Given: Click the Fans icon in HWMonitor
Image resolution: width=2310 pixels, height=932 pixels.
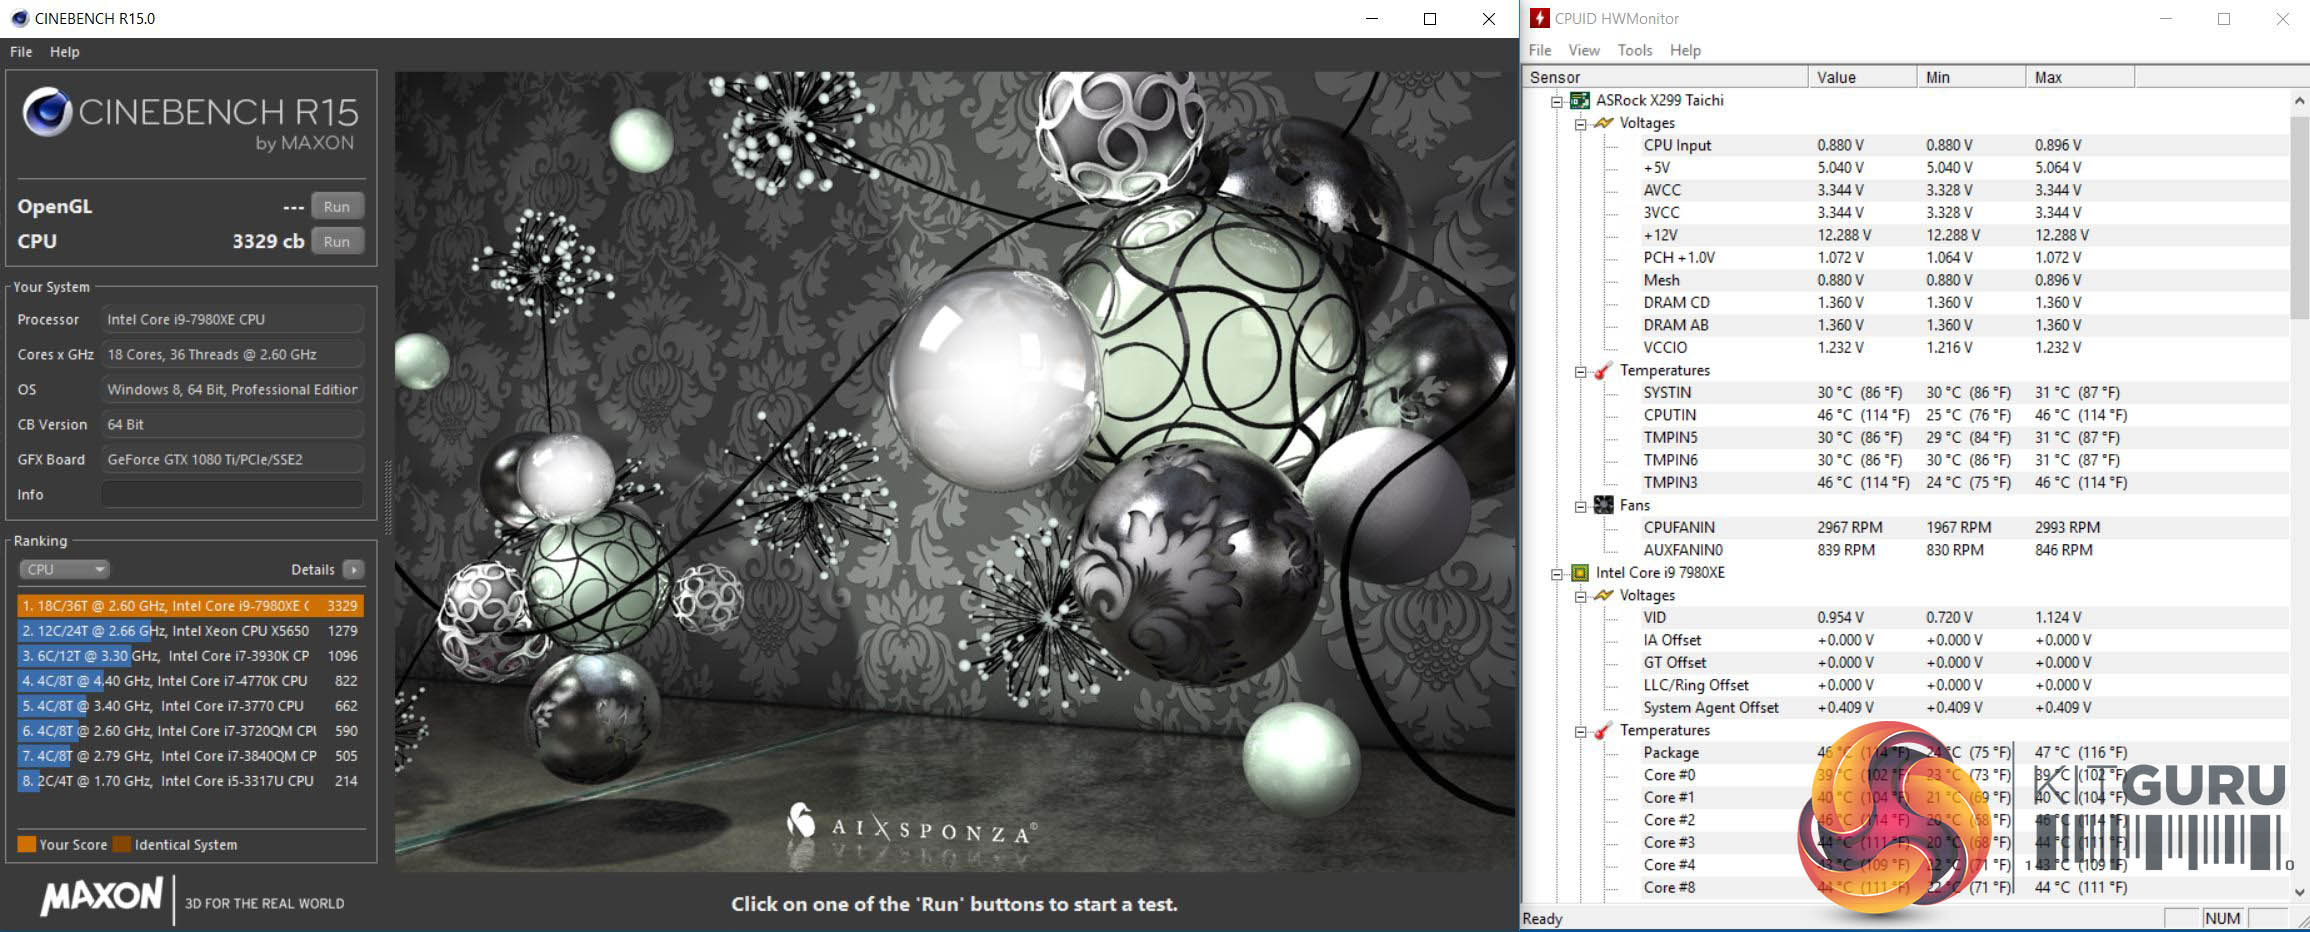Looking at the screenshot, I should click(1604, 505).
